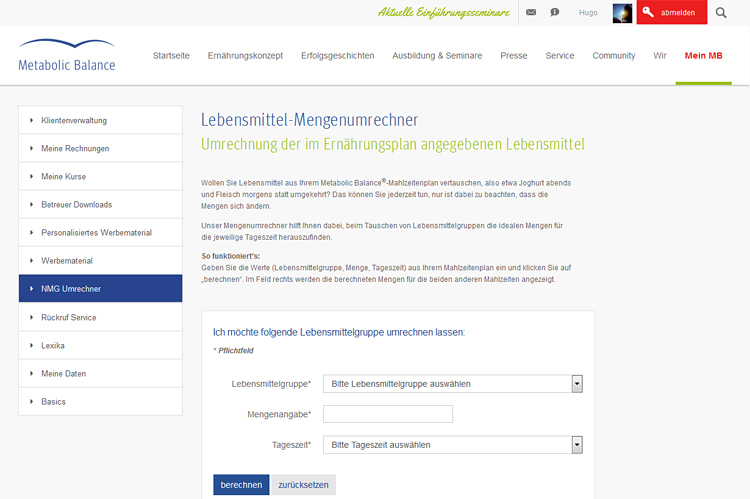Open the Lebensmittelgruppe dropdown
This screenshot has width=750, height=499.
click(452, 384)
